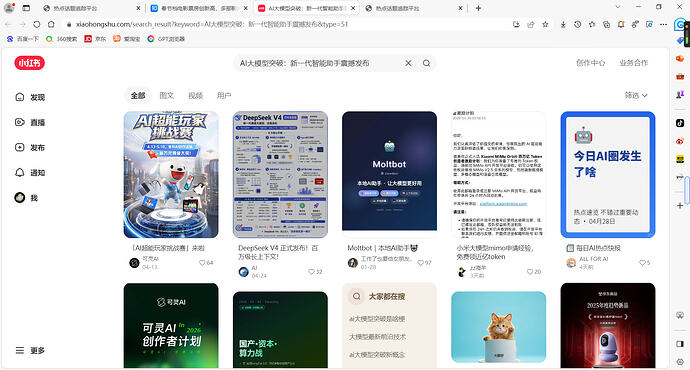The image size is (690, 370).
Task: Click the search magnifier icon
Action: [426, 63]
